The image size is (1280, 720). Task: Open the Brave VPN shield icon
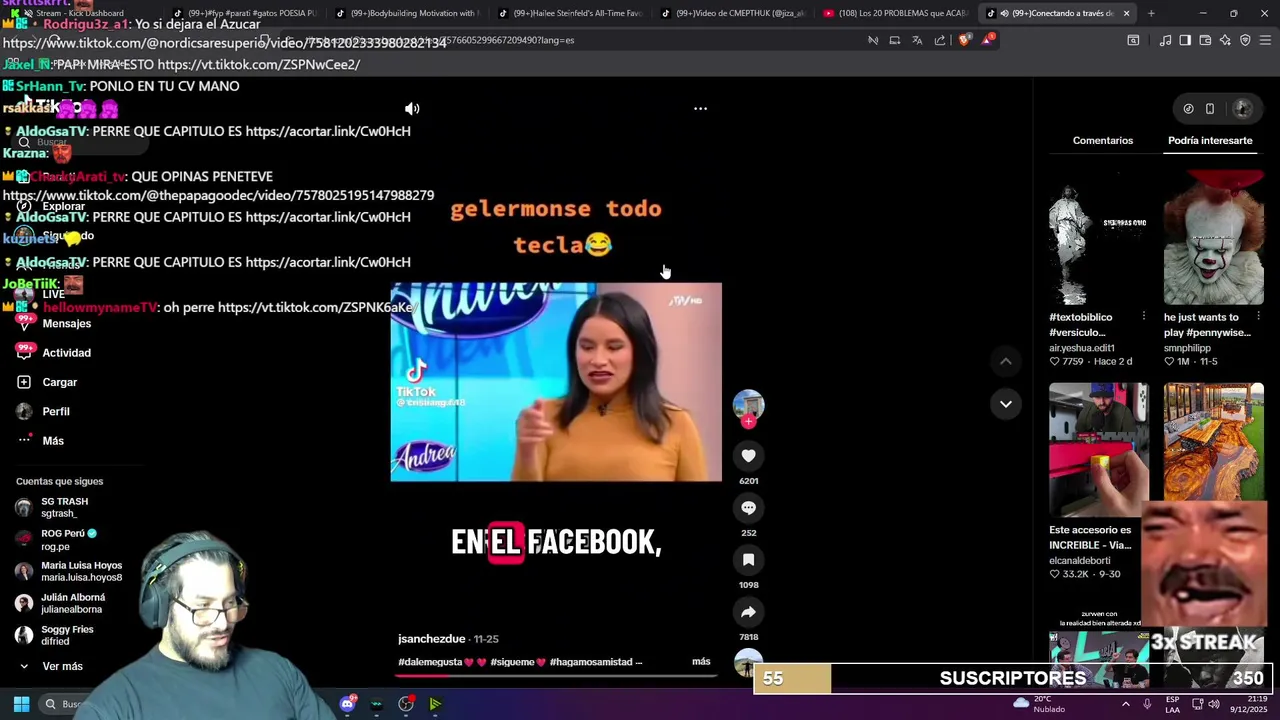click(1245, 40)
